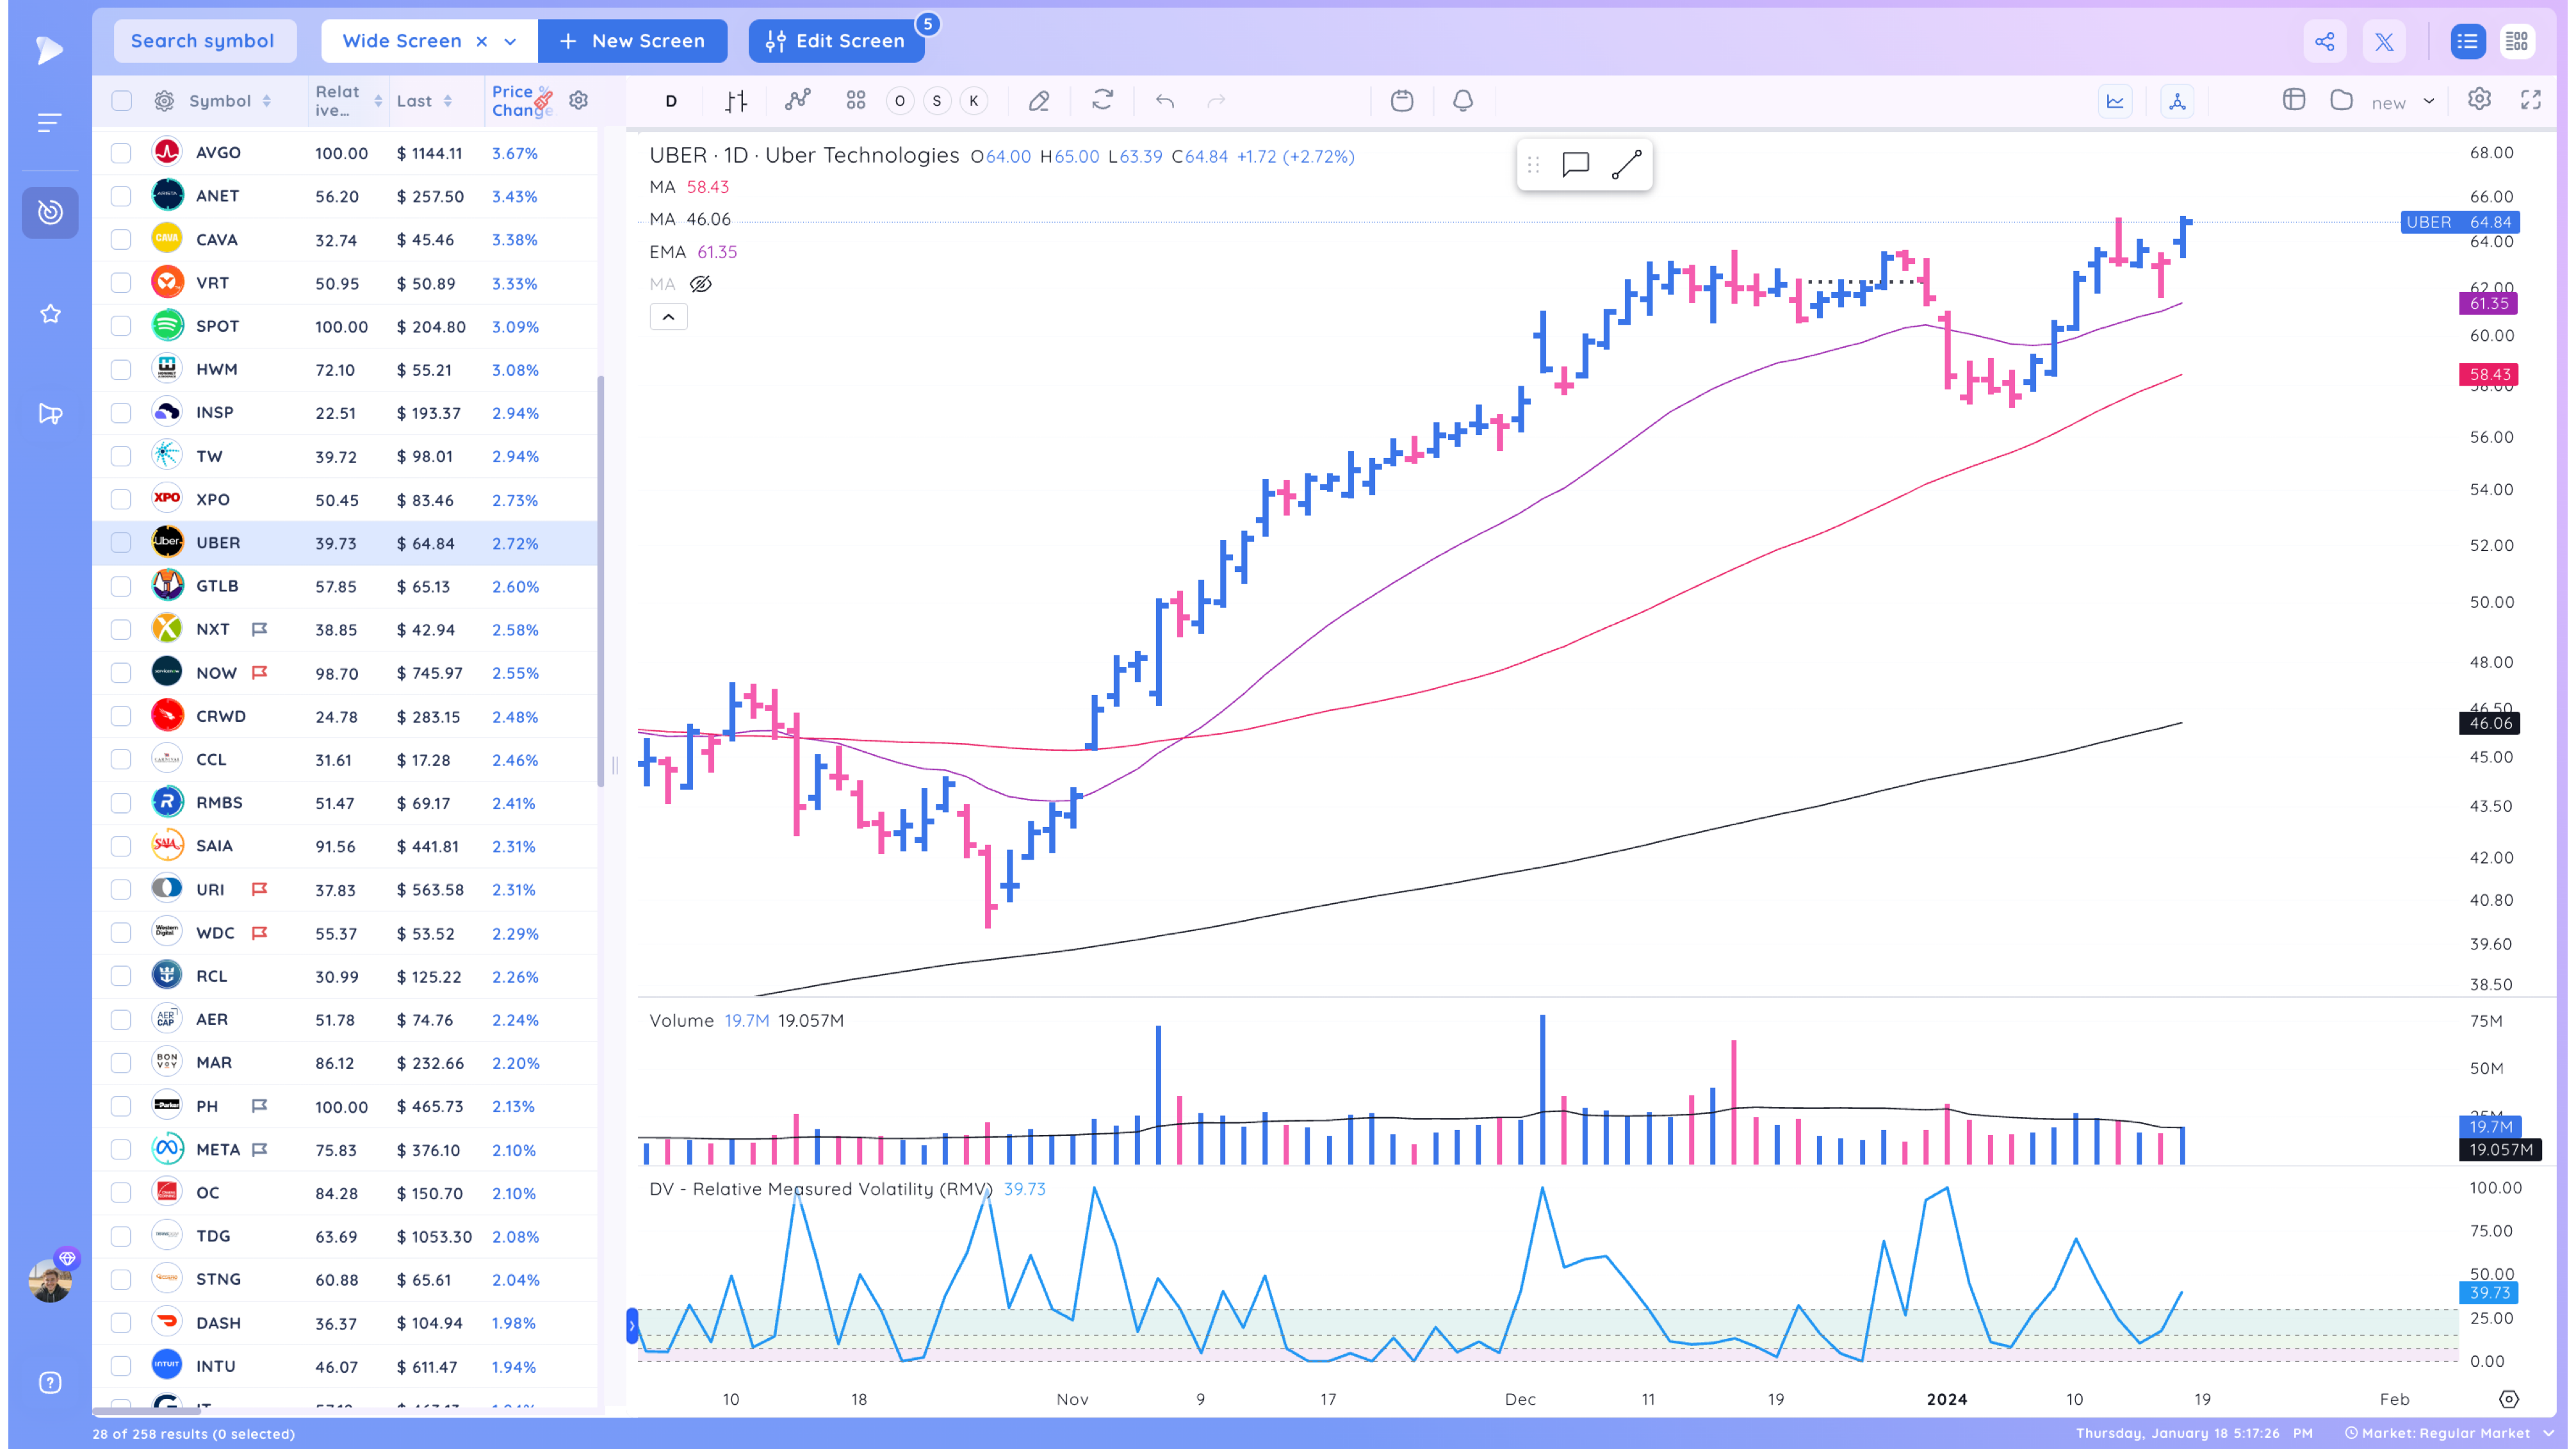Viewport: 2576px width, 1449px height.
Task: Expand the Market: Regular Market status dropdown
Action: click(x=2548, y=1433)
